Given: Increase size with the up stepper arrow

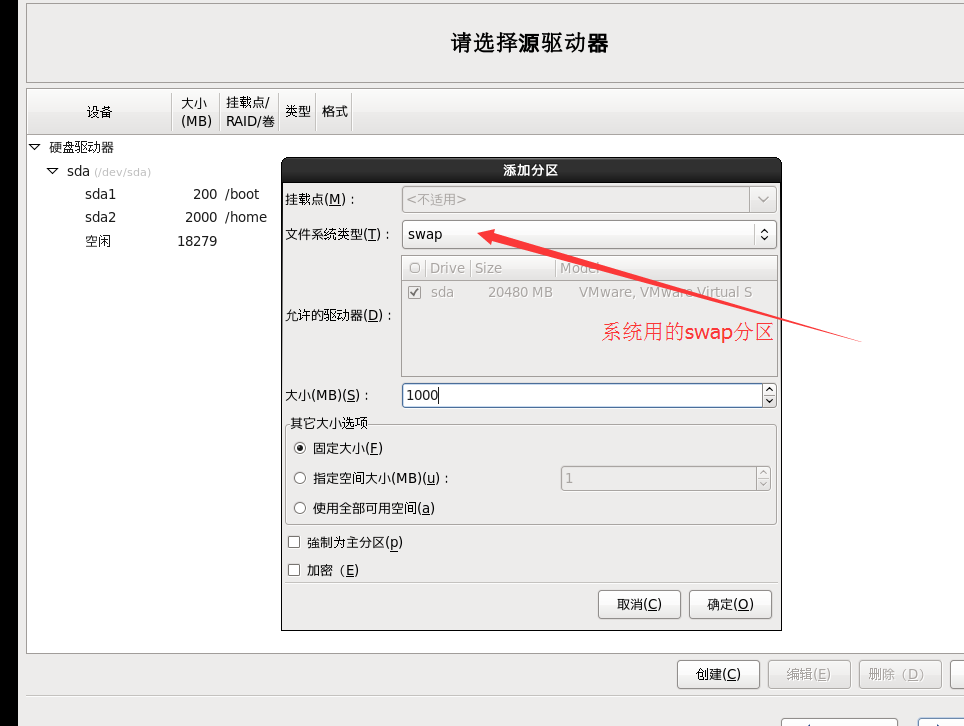Looking at the screenshot, I should coord(769,389).
